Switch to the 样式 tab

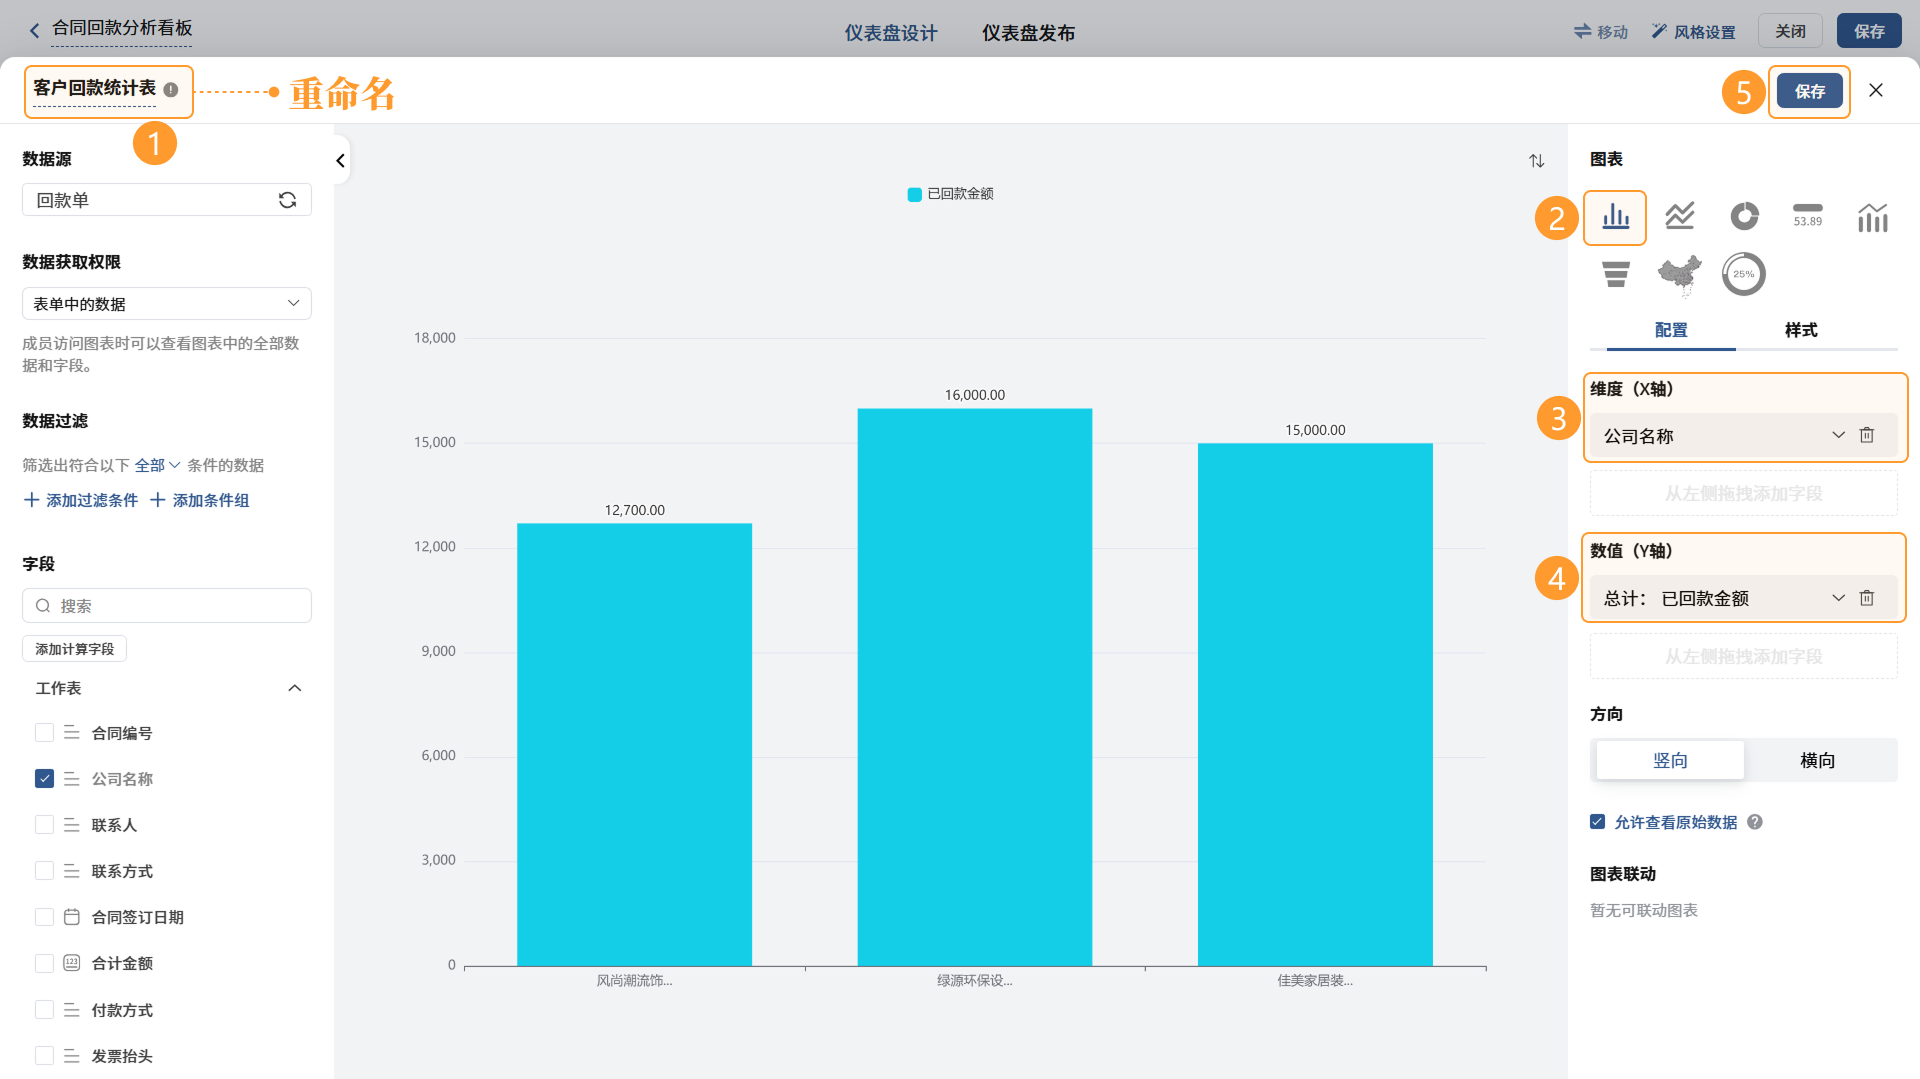click(1801, 330)
